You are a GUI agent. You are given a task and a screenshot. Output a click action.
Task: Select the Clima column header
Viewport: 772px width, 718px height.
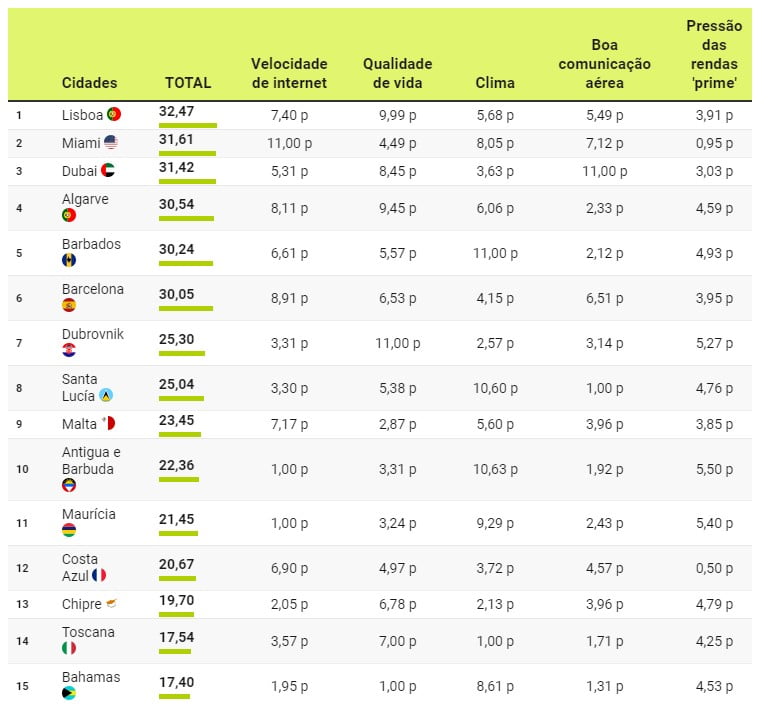(495, 83)
